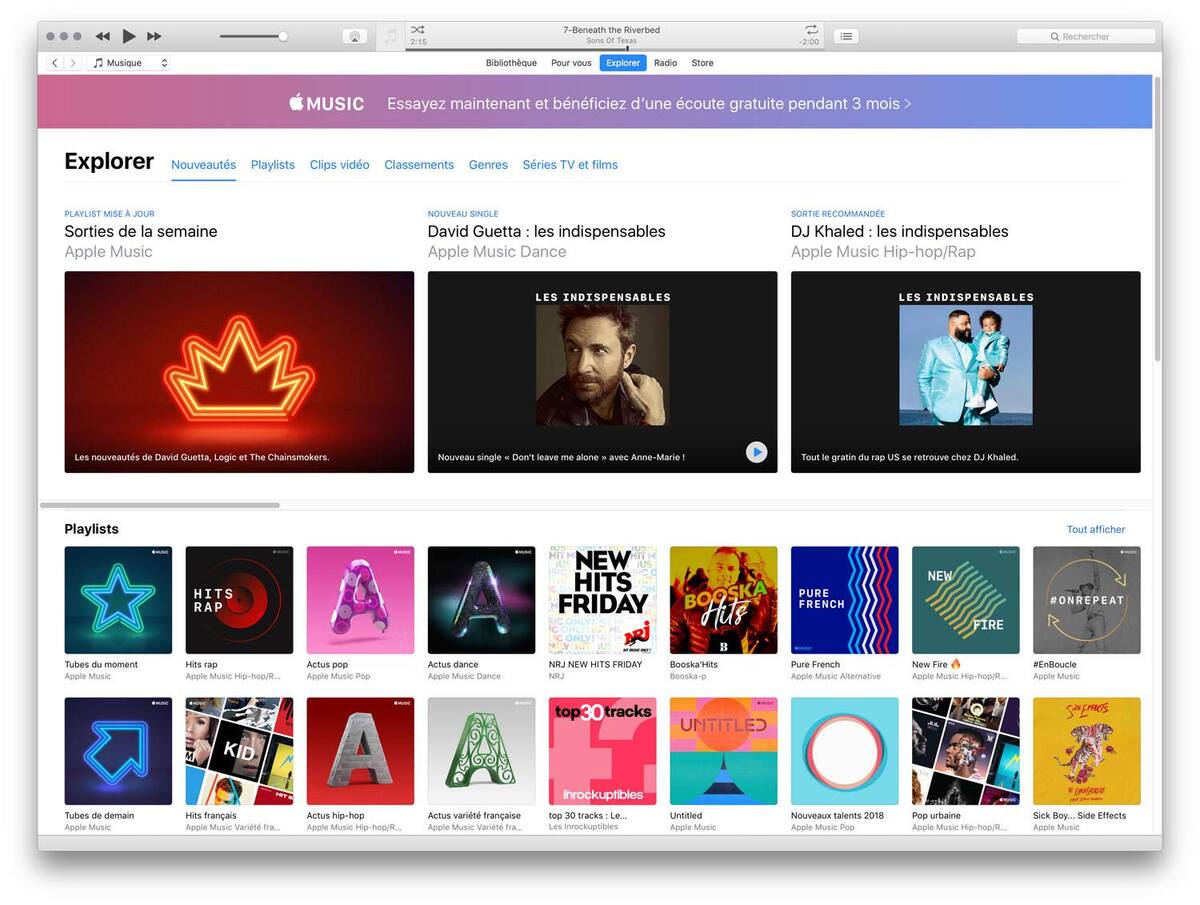Skip forward to the next track
This screenshot has width=1200, height=905.
point(154,36)
